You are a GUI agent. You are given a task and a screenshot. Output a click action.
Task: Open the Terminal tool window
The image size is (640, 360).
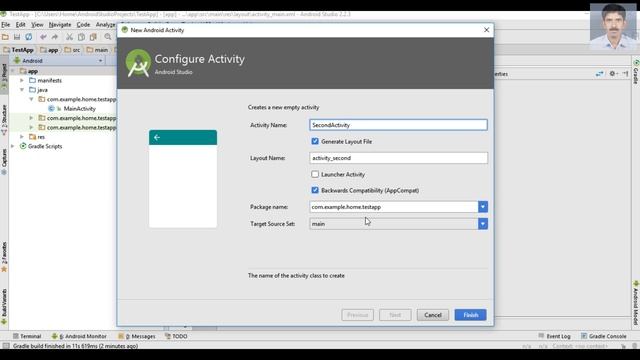[x=27, y=336]
